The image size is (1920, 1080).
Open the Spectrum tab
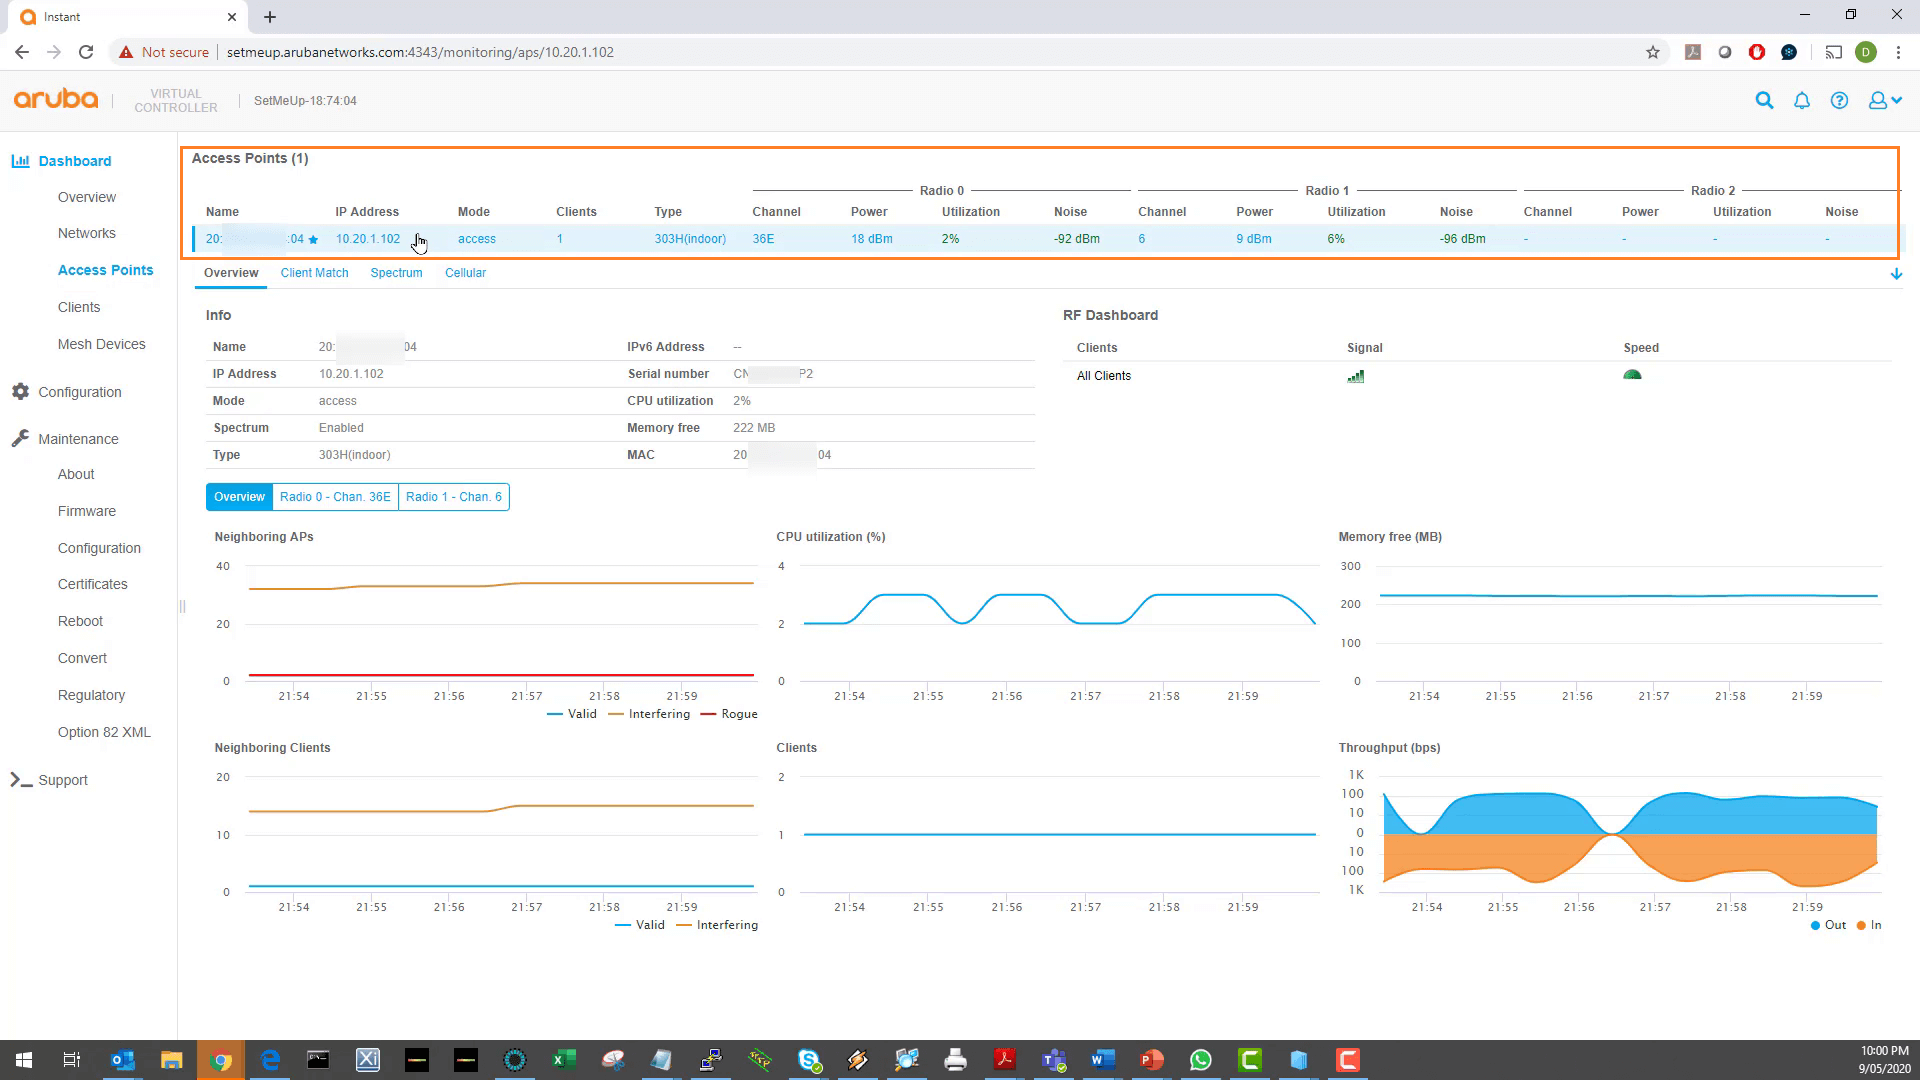396,272
